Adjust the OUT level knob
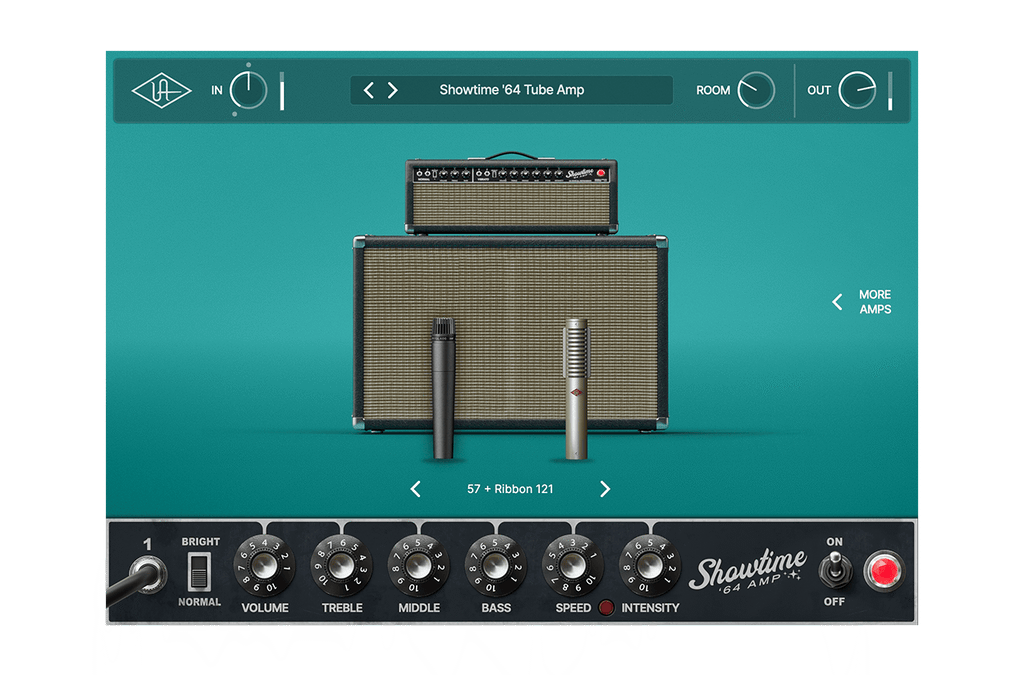Screen dimensions: 1024x675 coord(856,90)
